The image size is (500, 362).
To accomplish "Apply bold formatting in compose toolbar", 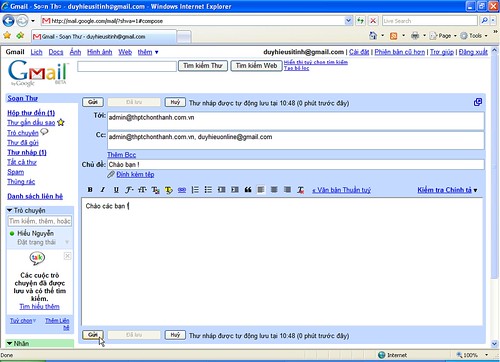I will click(90, 190).
